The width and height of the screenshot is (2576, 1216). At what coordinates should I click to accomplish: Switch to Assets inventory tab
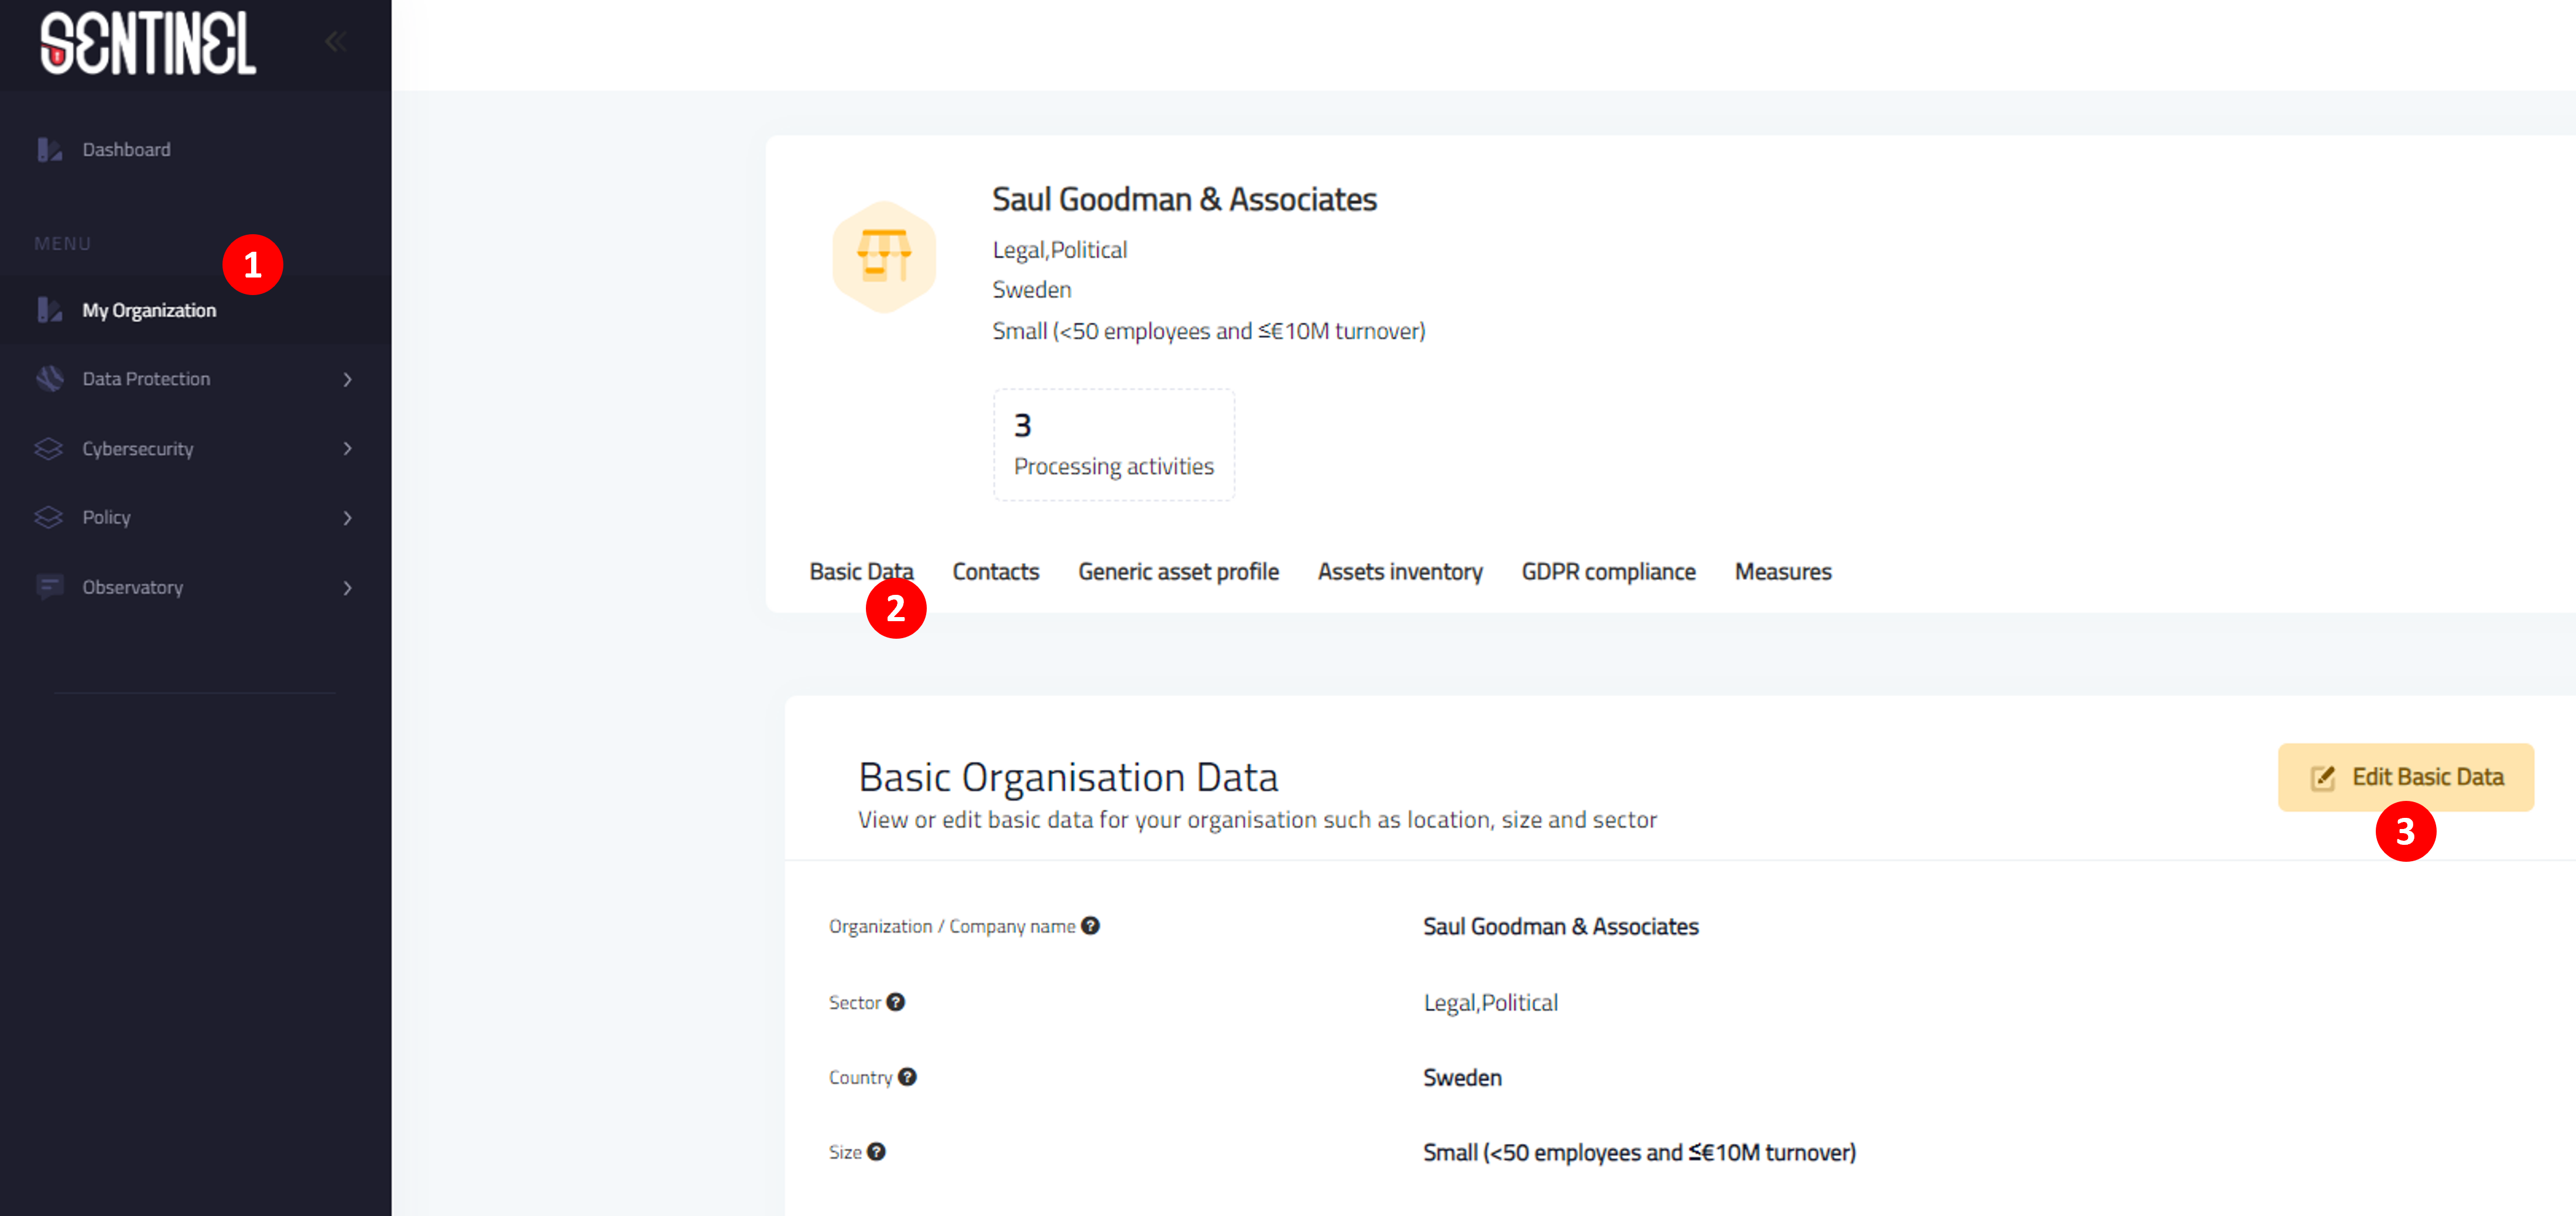click(1400, 572)
